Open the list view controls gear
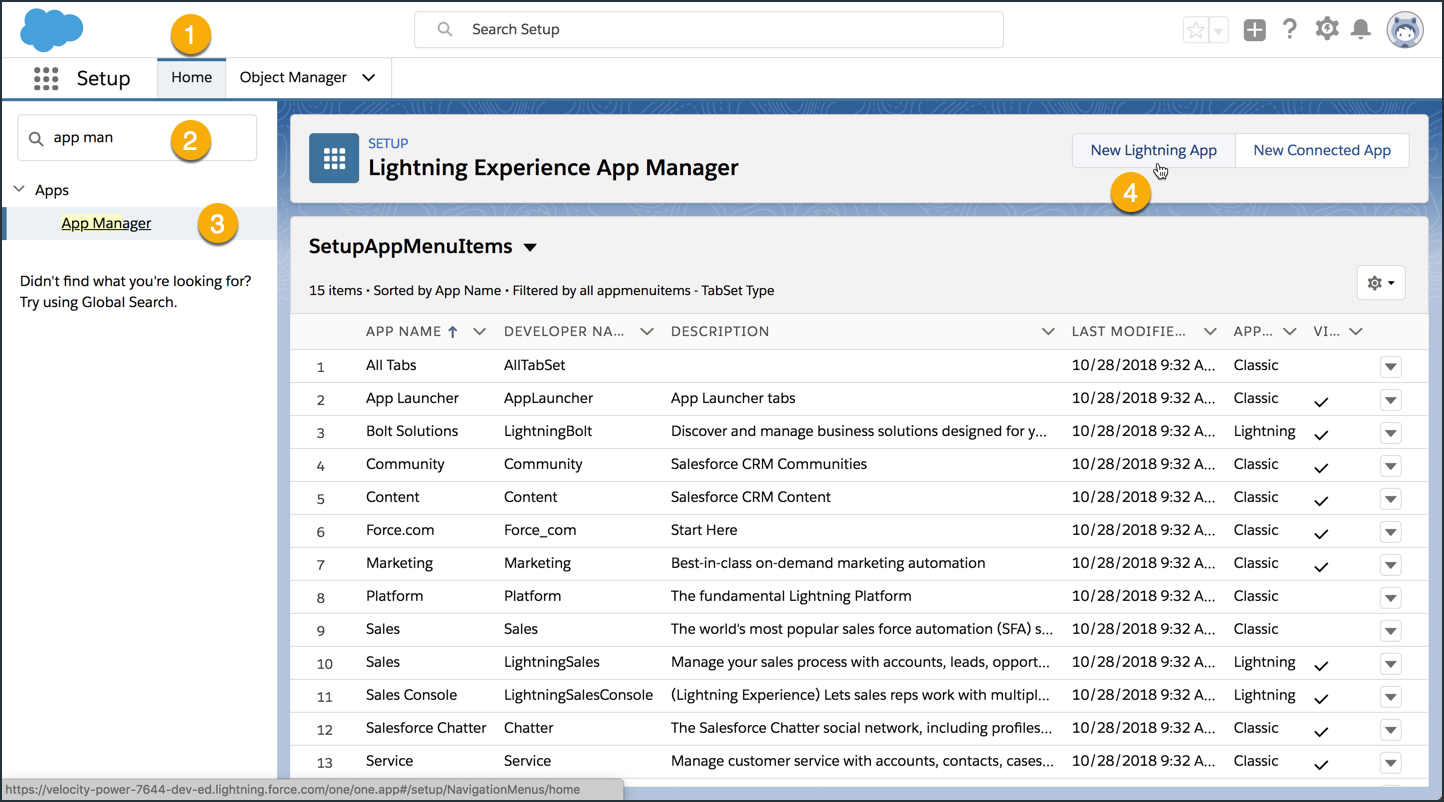 point(1381,283)
